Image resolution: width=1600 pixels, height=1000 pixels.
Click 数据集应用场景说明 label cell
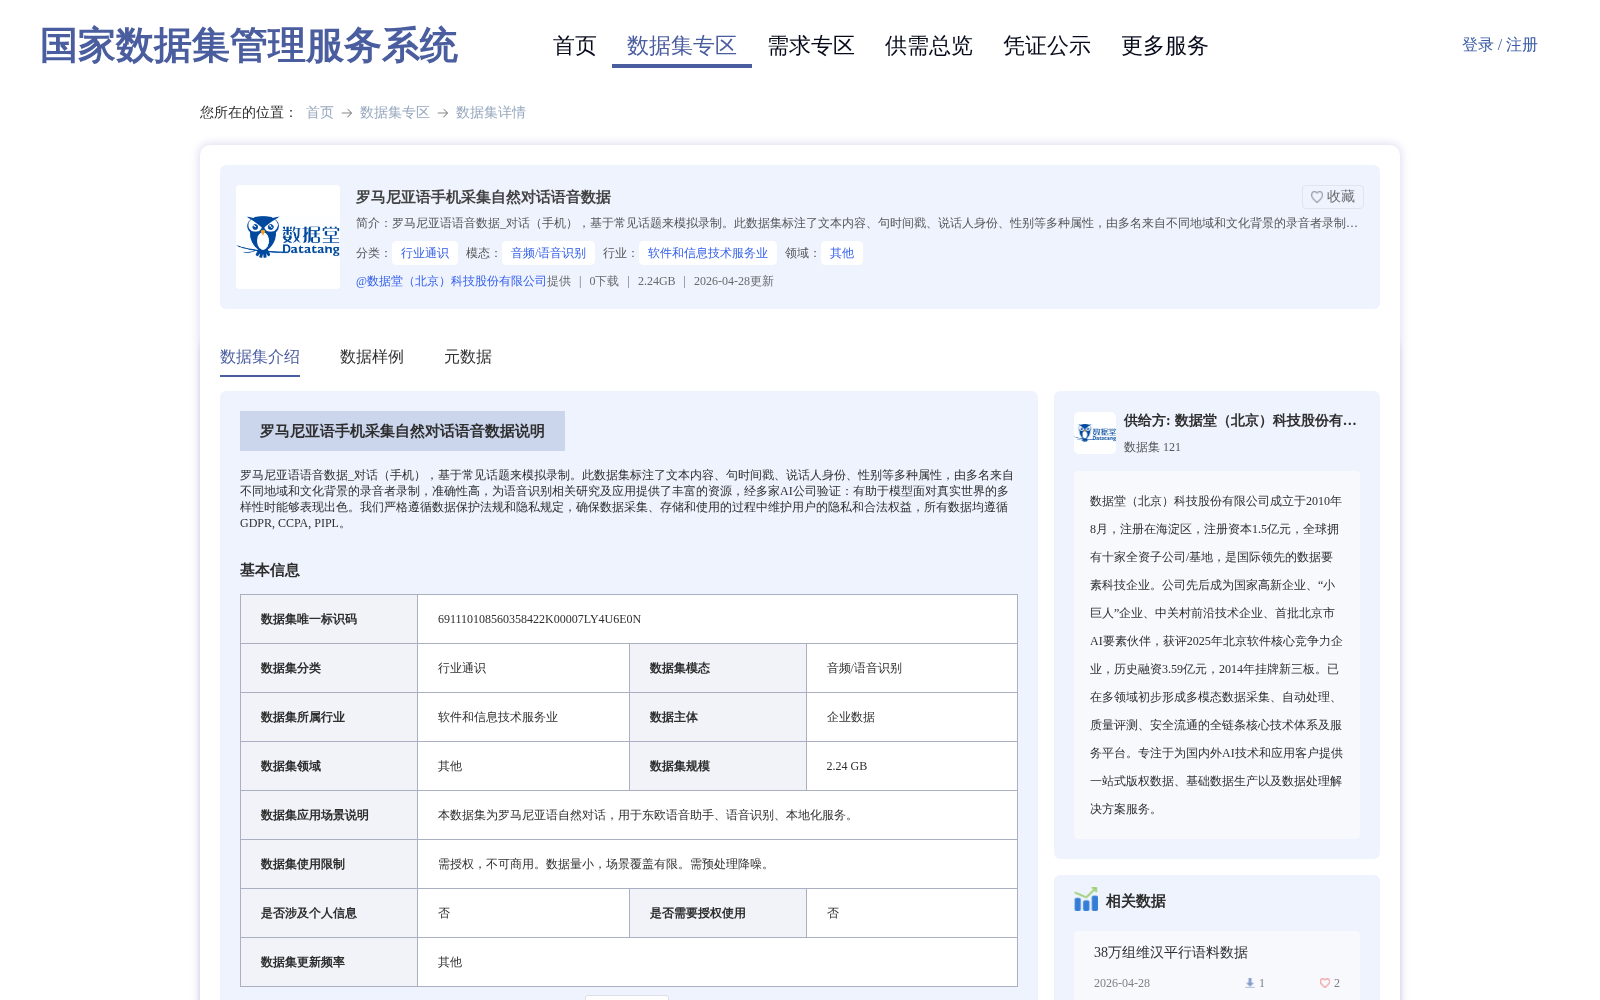coord(329,815)
